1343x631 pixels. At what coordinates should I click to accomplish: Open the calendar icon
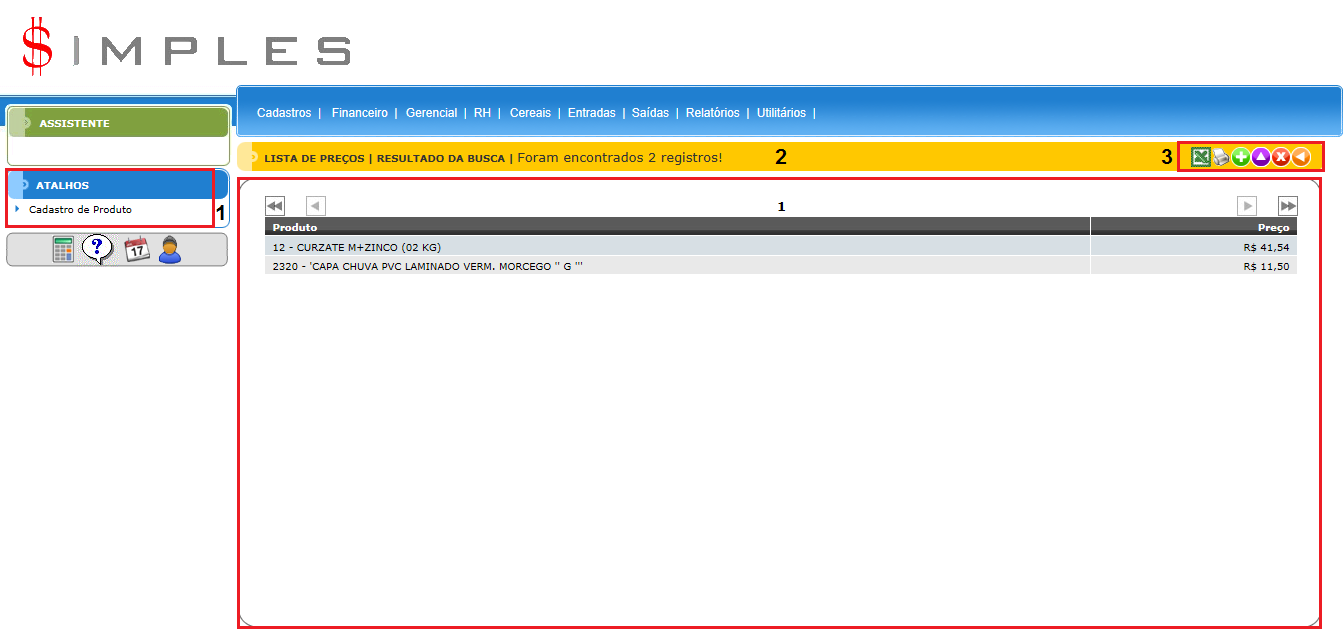point(136,250)
